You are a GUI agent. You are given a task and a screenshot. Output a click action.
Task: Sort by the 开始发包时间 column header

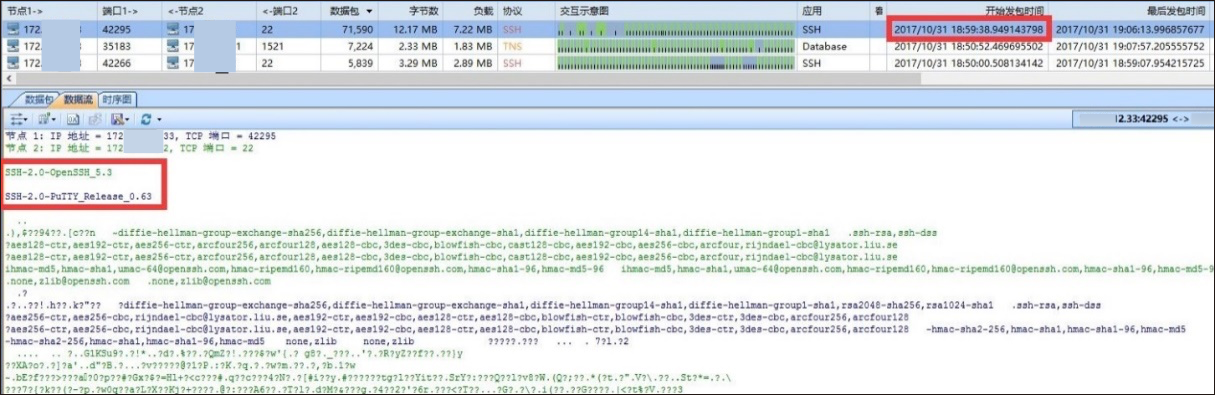pos(968,10)
